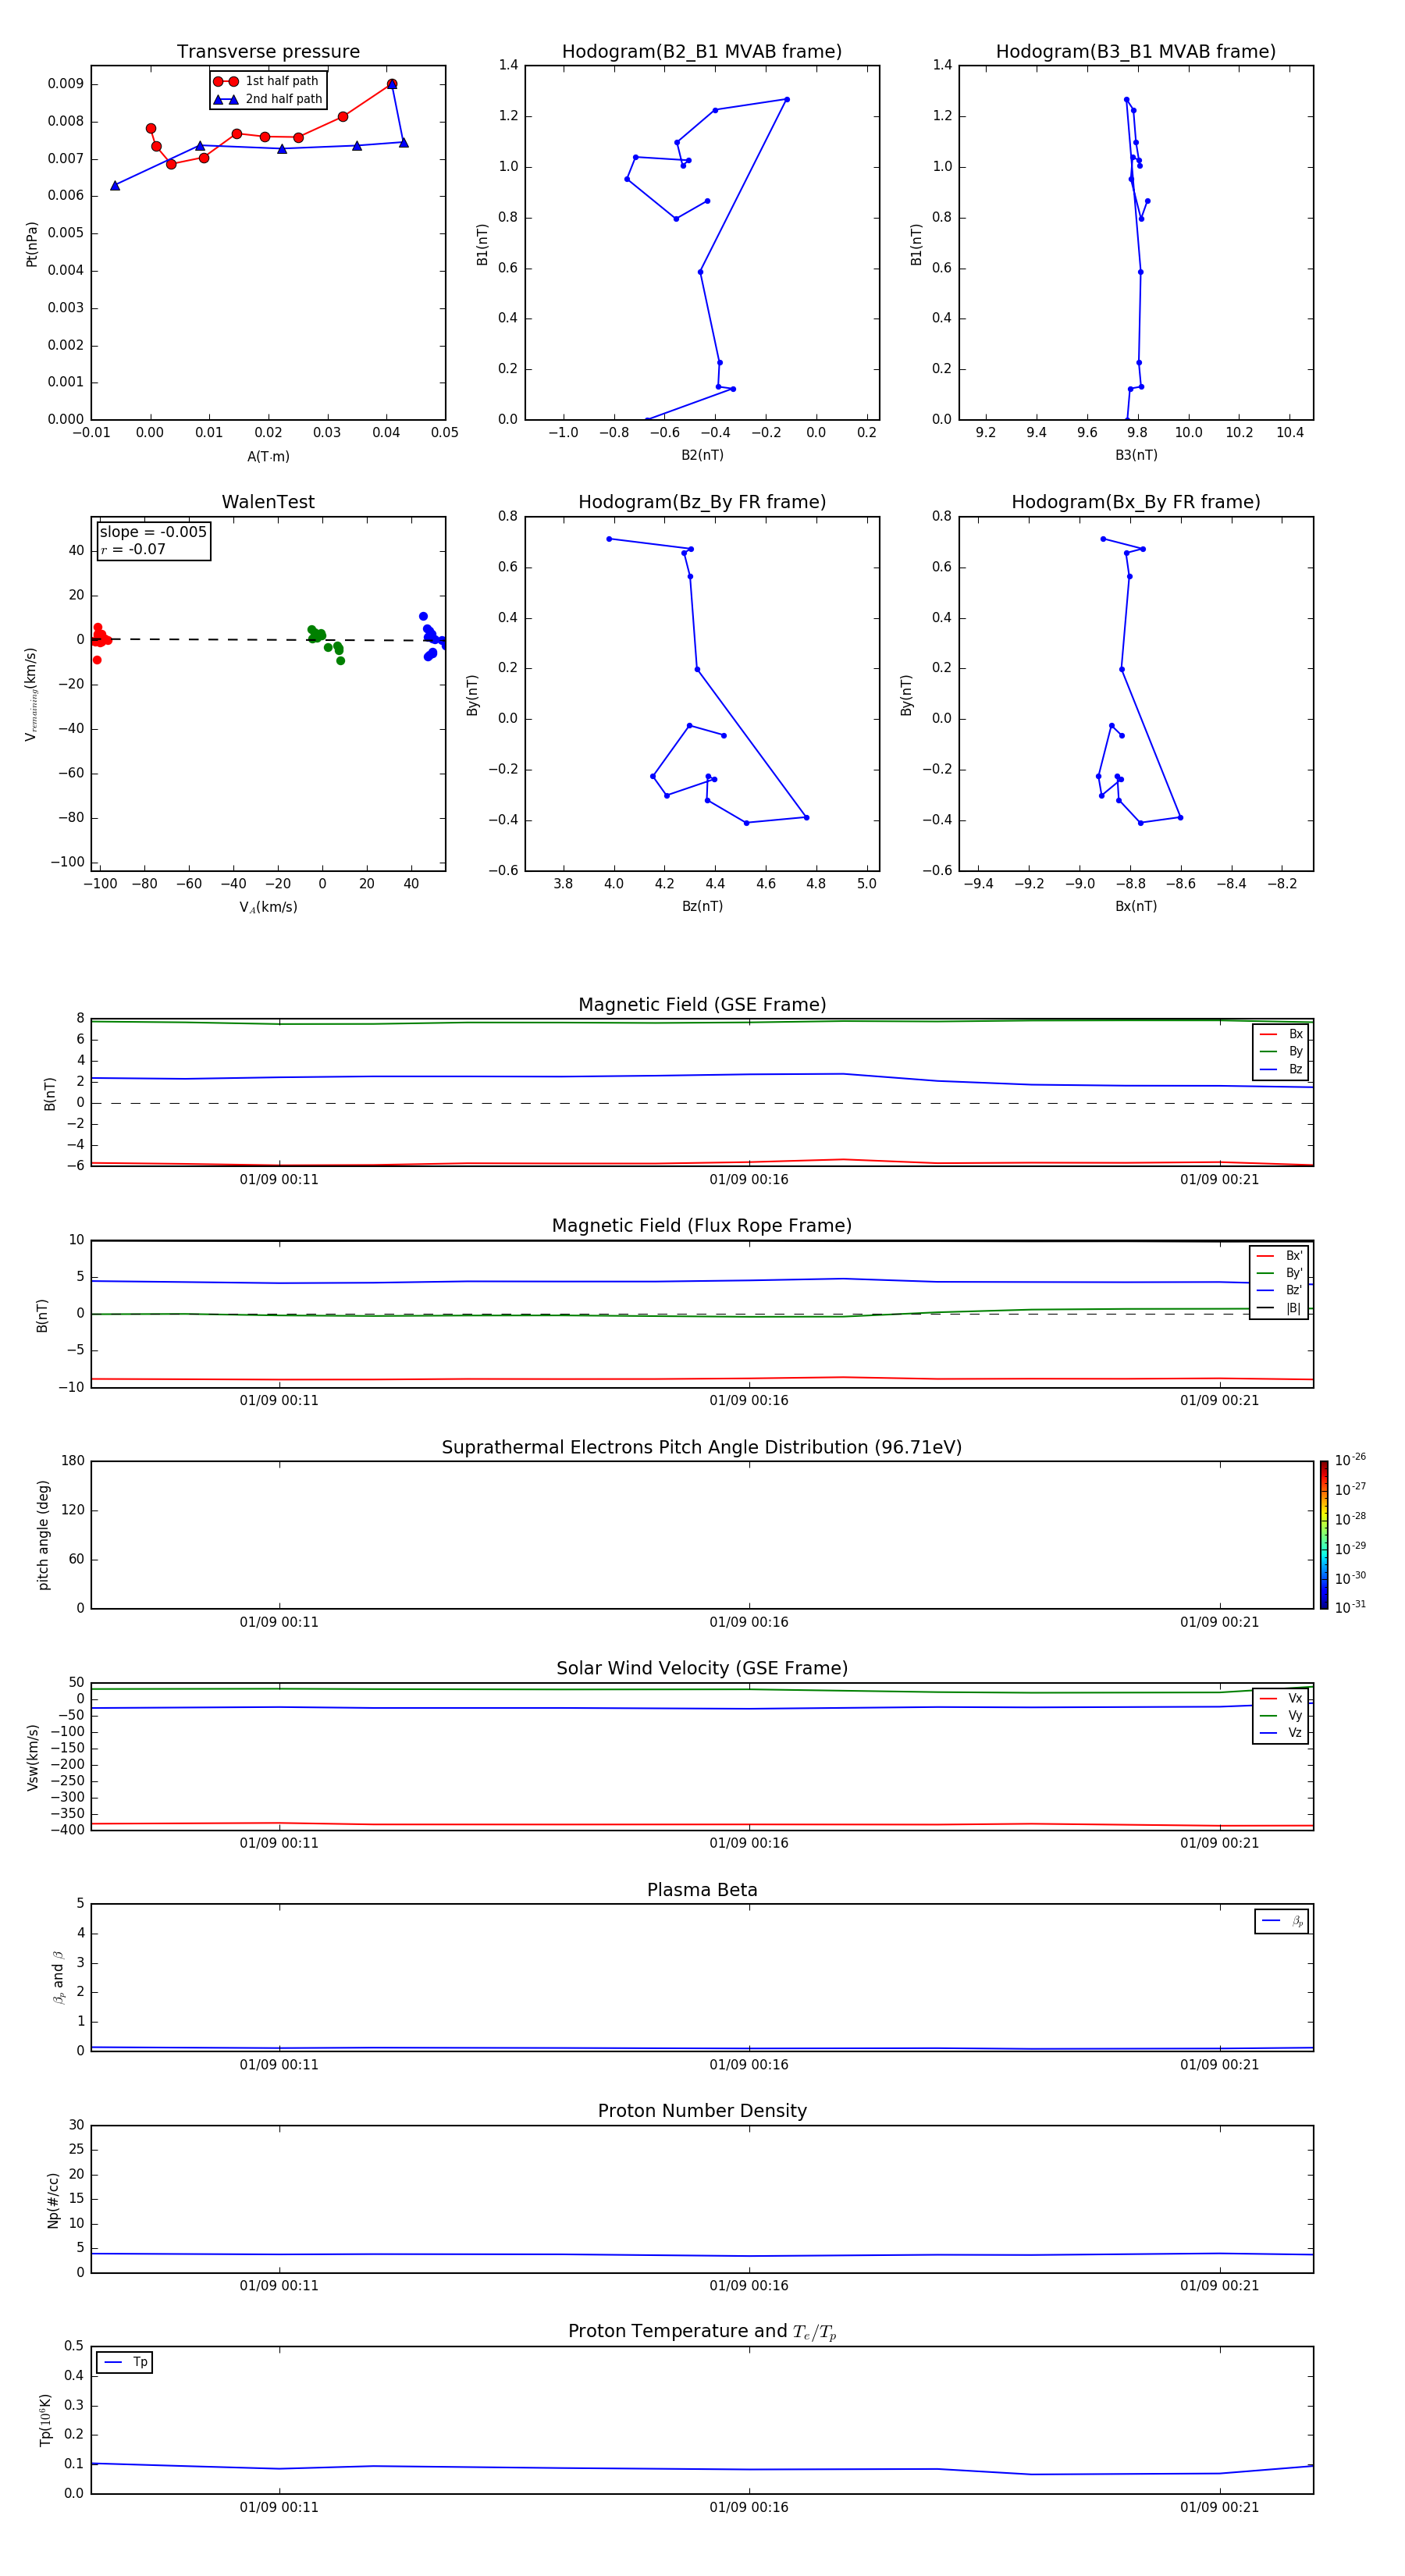
Task: Click the 'Bx' legend entry in GSE magnetic field
Action: tap(1281, 1034)
